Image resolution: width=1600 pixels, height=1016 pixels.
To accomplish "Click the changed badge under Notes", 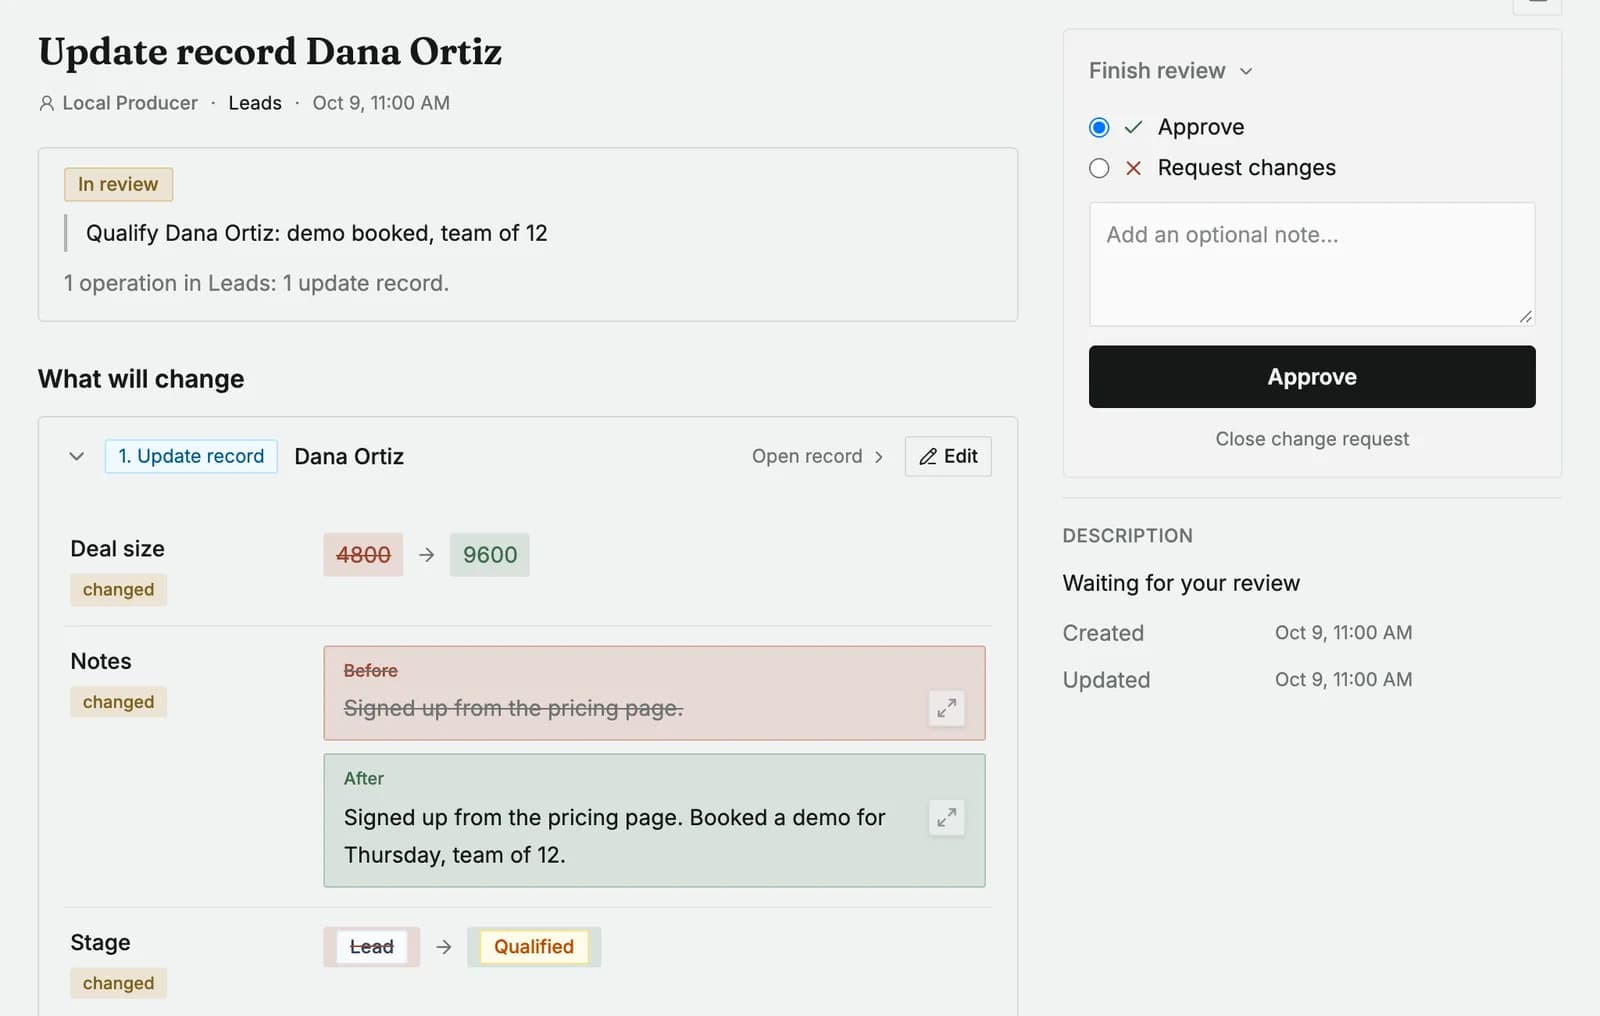I will coord(118,702).
